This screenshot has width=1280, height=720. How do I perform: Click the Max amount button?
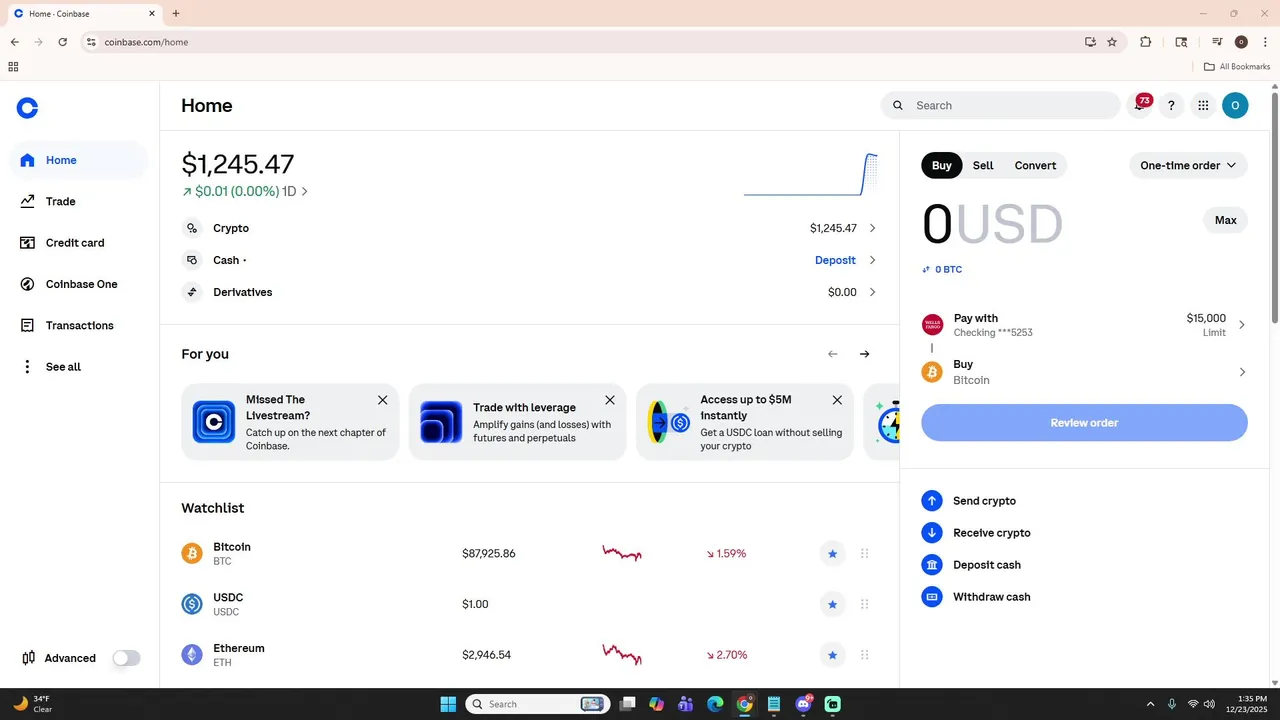[x=1225, y=220]
